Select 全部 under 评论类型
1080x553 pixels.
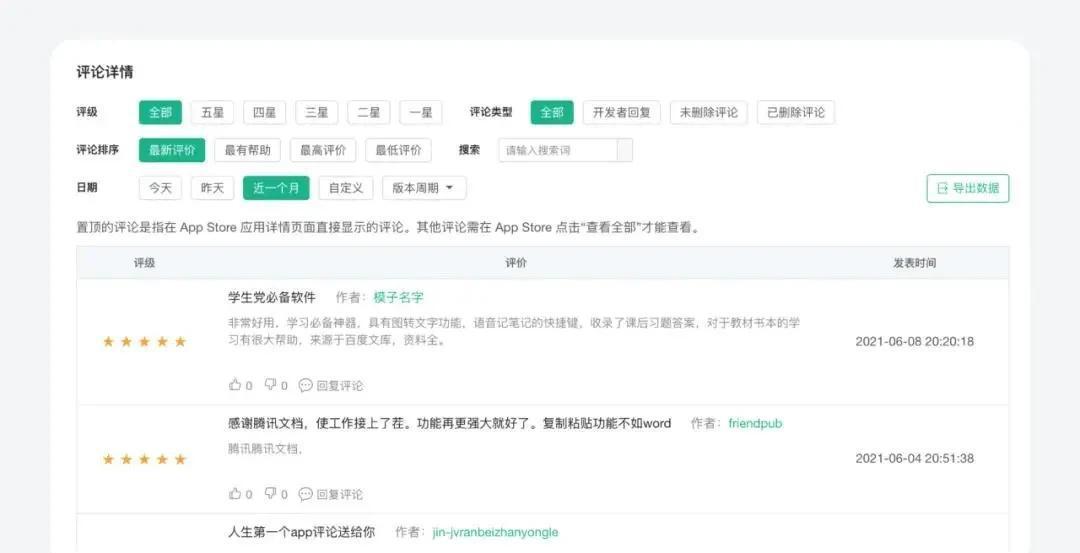(x=552, y=112)
